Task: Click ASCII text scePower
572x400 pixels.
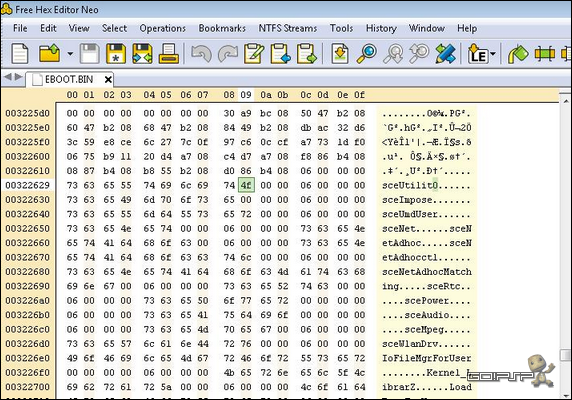Action: point(427,300)
